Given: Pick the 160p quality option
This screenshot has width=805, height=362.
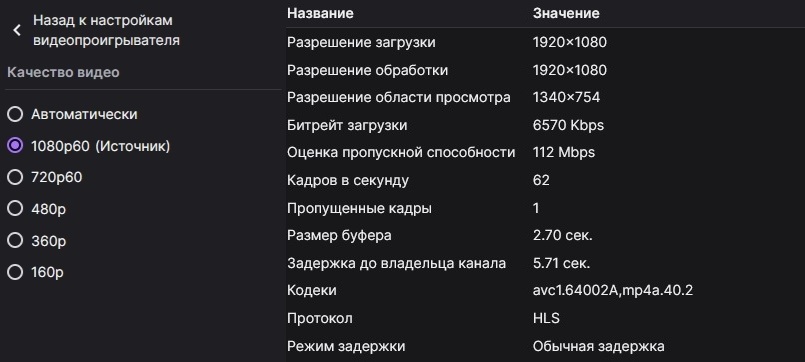Looking at the screenshot, I should pos(15,272).
